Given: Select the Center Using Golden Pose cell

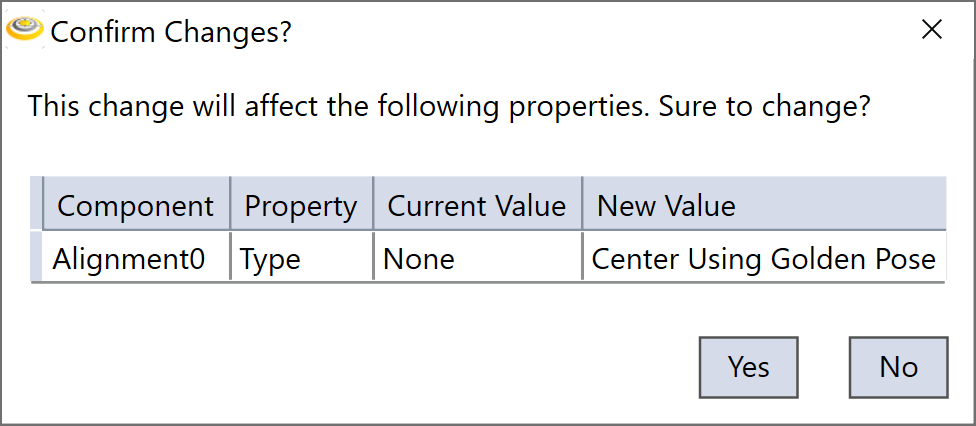Looking at the screenshot, I should pyautogui.click(x=764, y=260).
